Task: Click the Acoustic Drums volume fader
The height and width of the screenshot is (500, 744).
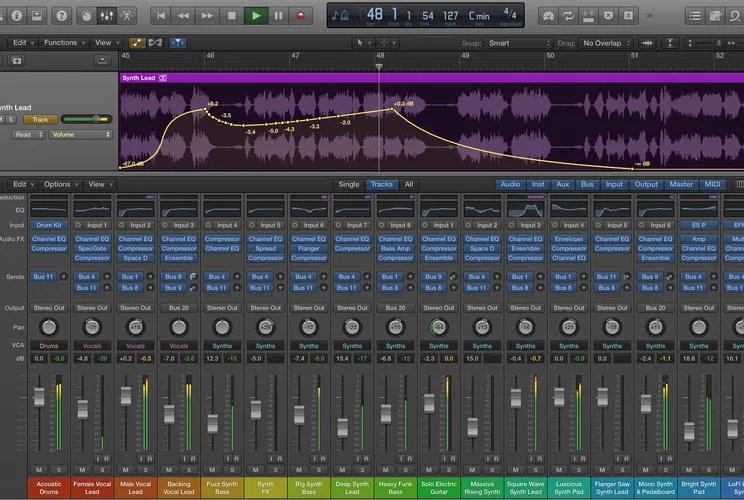Action: (39, 397)
